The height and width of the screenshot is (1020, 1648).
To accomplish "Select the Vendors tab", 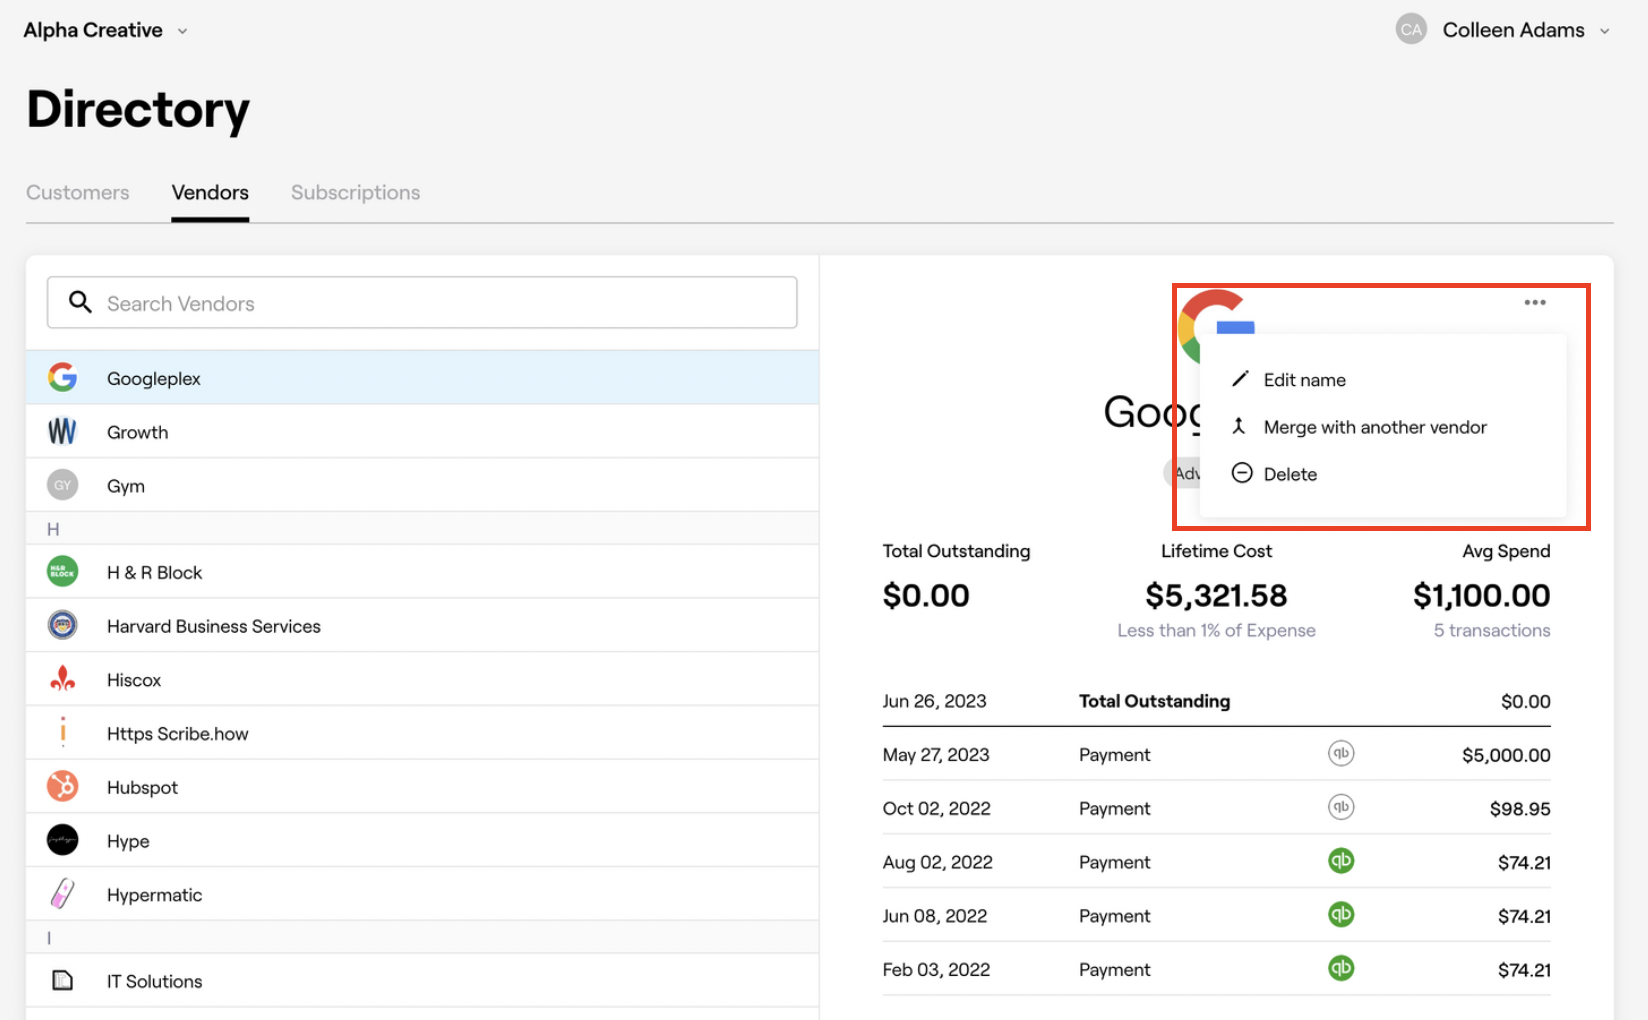I will tap(210, 192).
